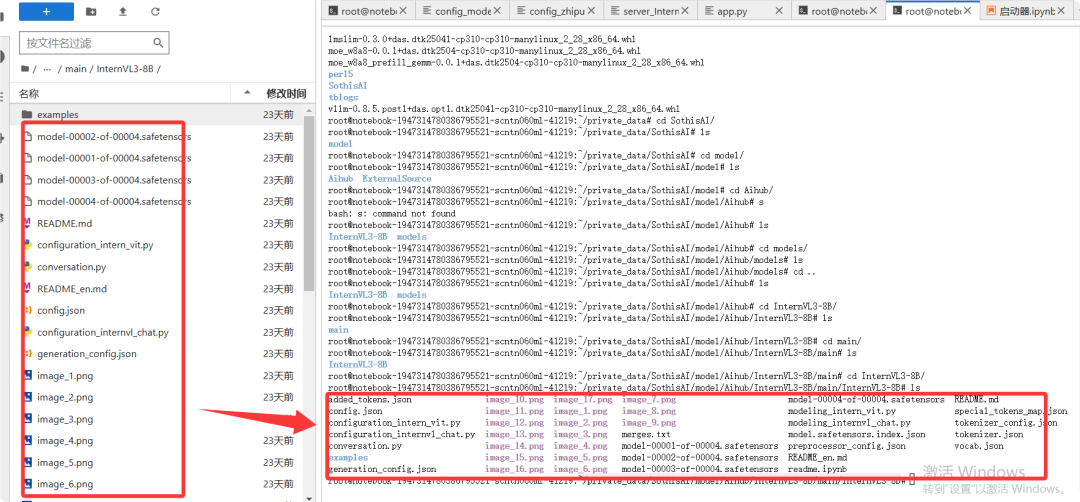Screen dimensions: 1080x502
Task: Click the blue plus new launcher button
Action: point(46,11)
